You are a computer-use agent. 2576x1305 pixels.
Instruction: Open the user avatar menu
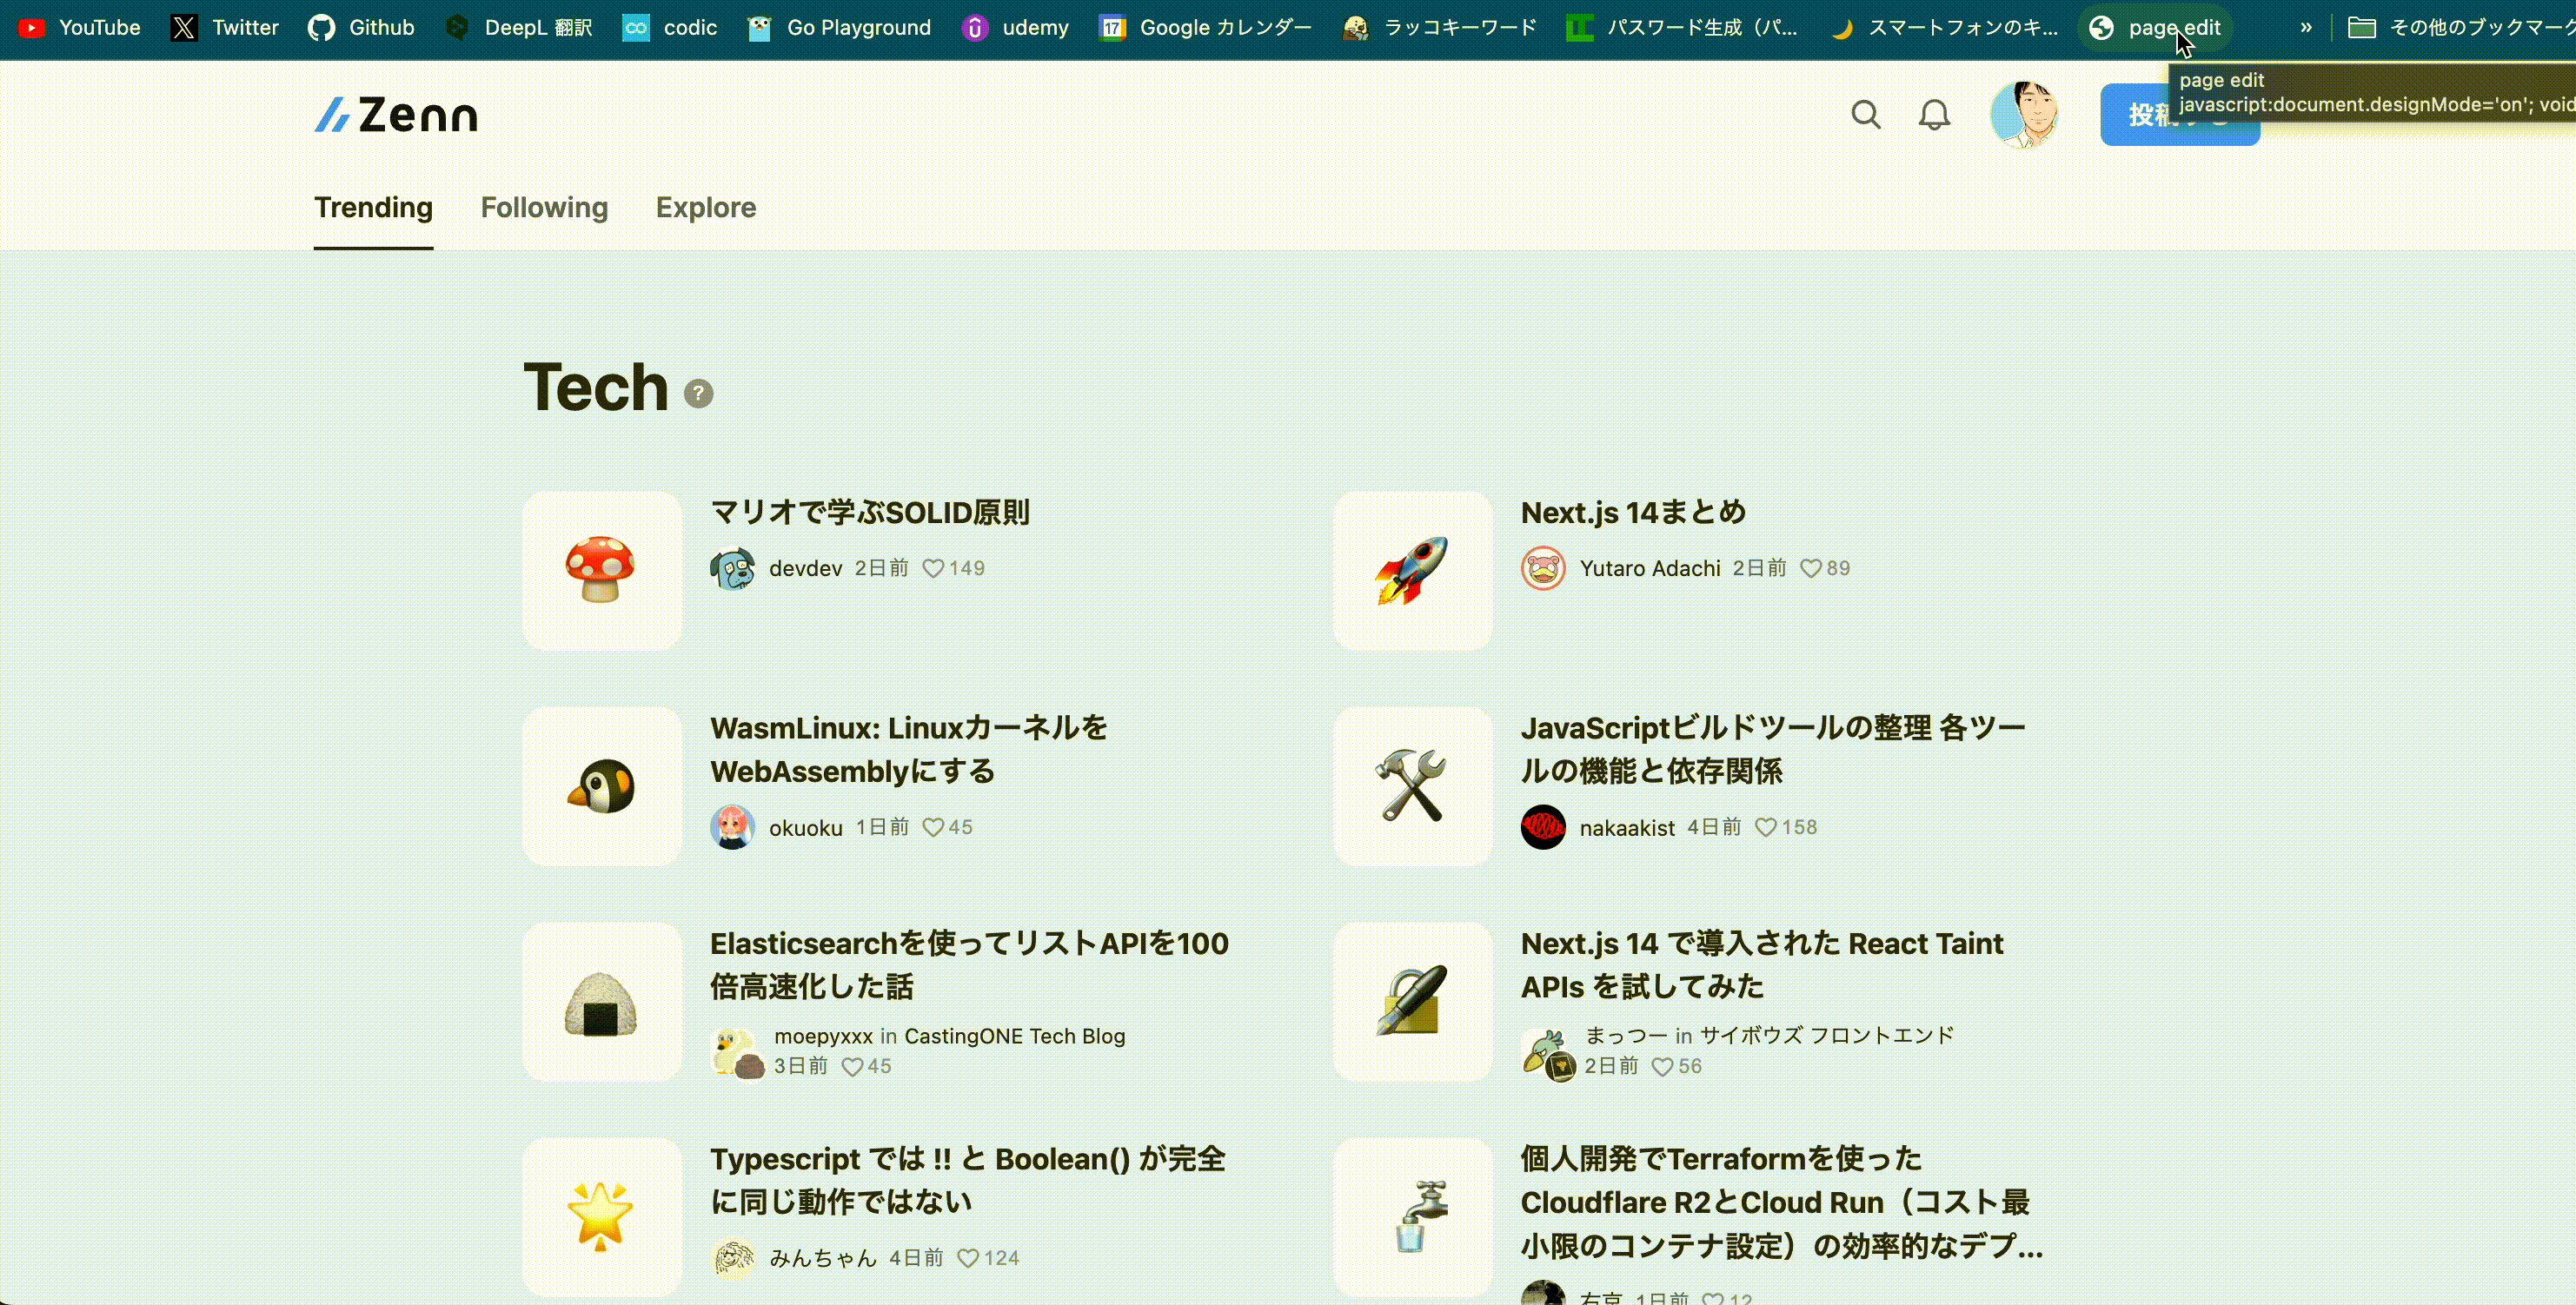[2023, 115]
